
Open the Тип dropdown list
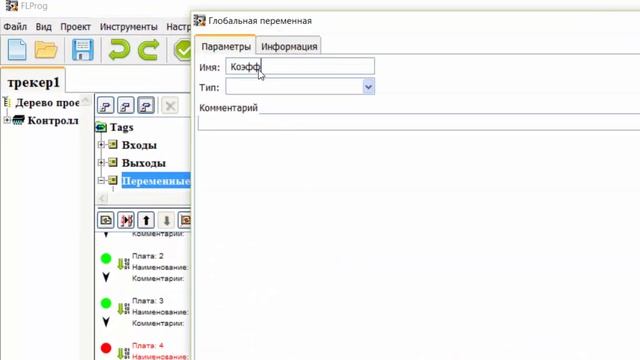[368, 87]
